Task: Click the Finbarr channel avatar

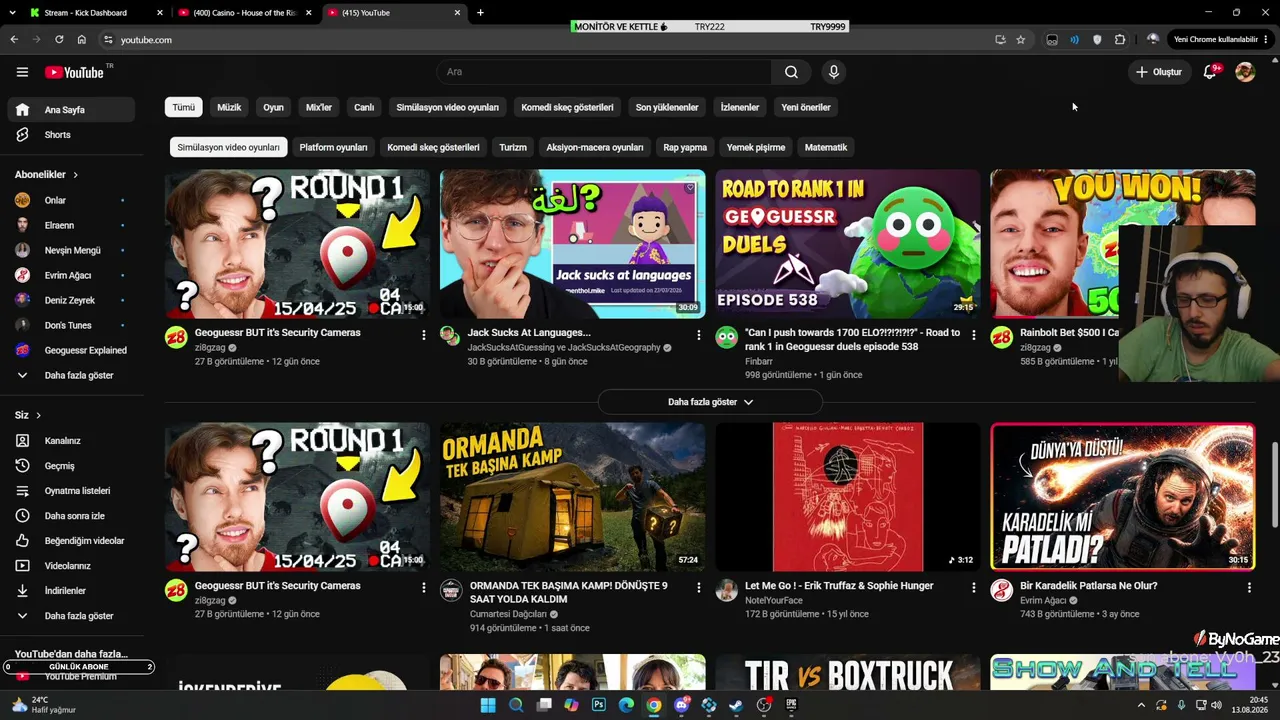Action: click(x=727, y=337)
